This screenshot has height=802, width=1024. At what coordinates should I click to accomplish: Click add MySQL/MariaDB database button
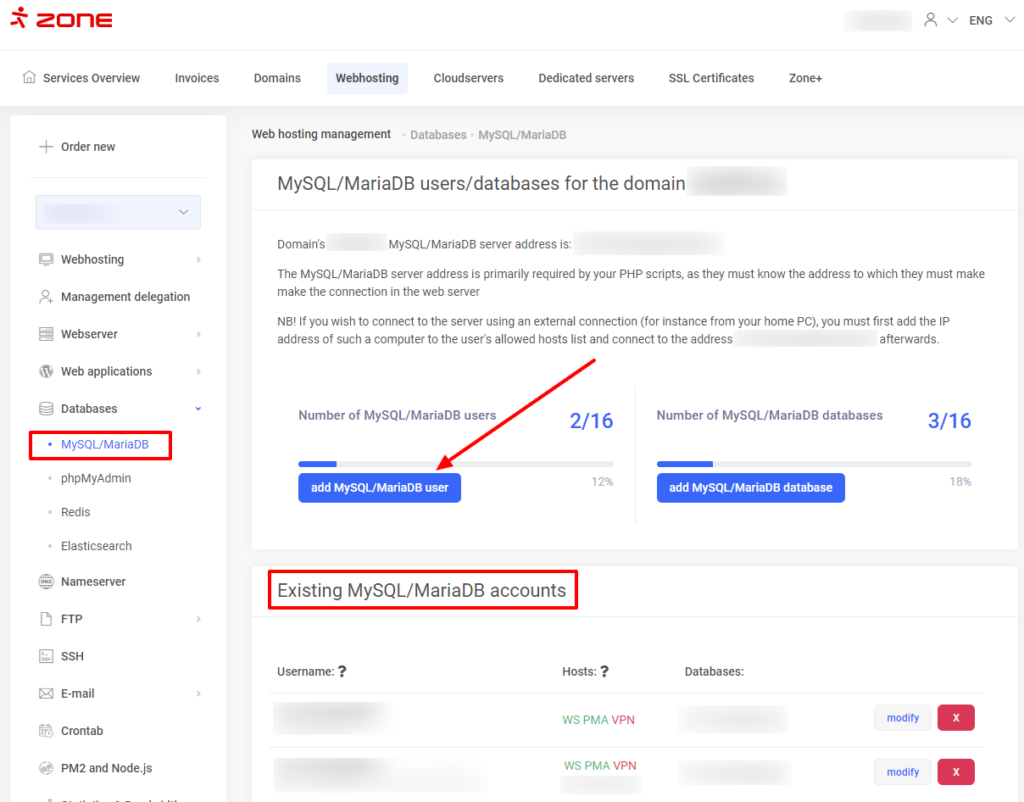(x=750, y=488)
